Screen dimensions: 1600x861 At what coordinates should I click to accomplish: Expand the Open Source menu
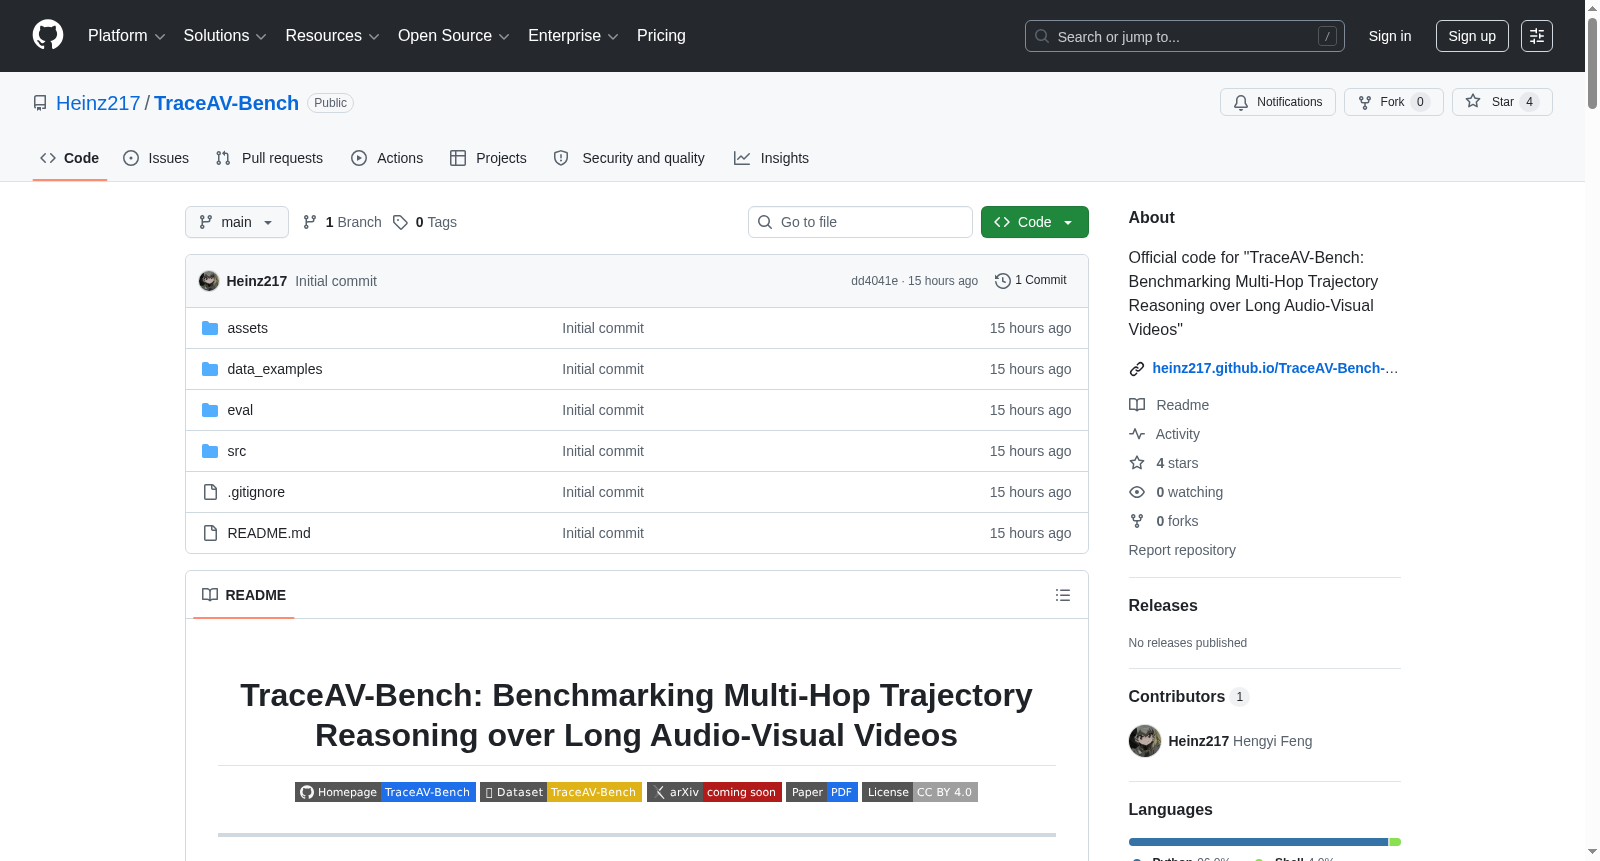[454, 36]
